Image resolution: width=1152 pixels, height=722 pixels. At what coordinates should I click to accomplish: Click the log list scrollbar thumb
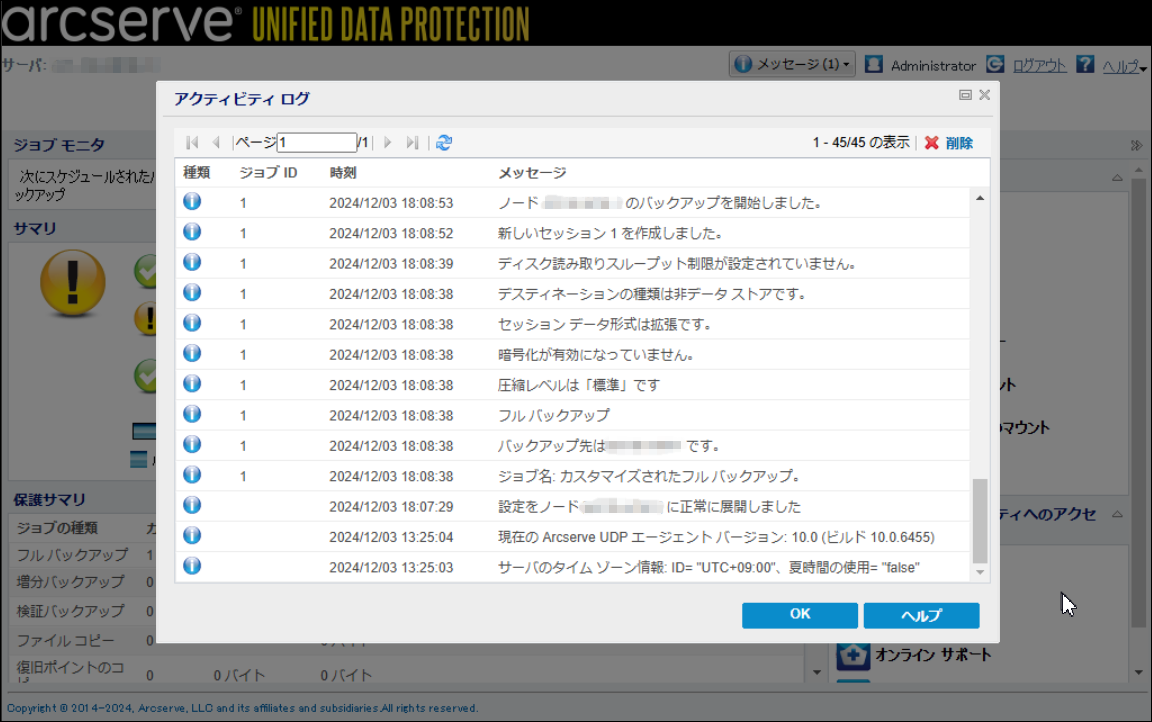979,521
